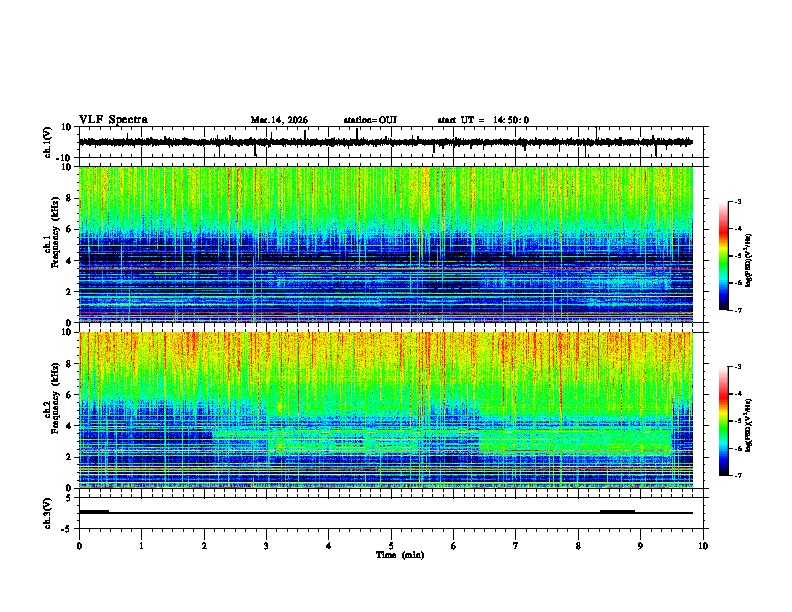Click the ch.2 color scale bar
The image size is (792, 612).
[x=724, y=421]
